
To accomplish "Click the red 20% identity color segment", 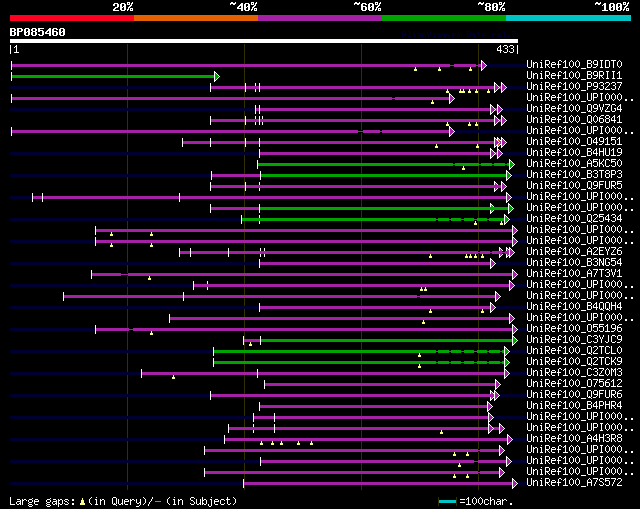I will pos(72,18).
